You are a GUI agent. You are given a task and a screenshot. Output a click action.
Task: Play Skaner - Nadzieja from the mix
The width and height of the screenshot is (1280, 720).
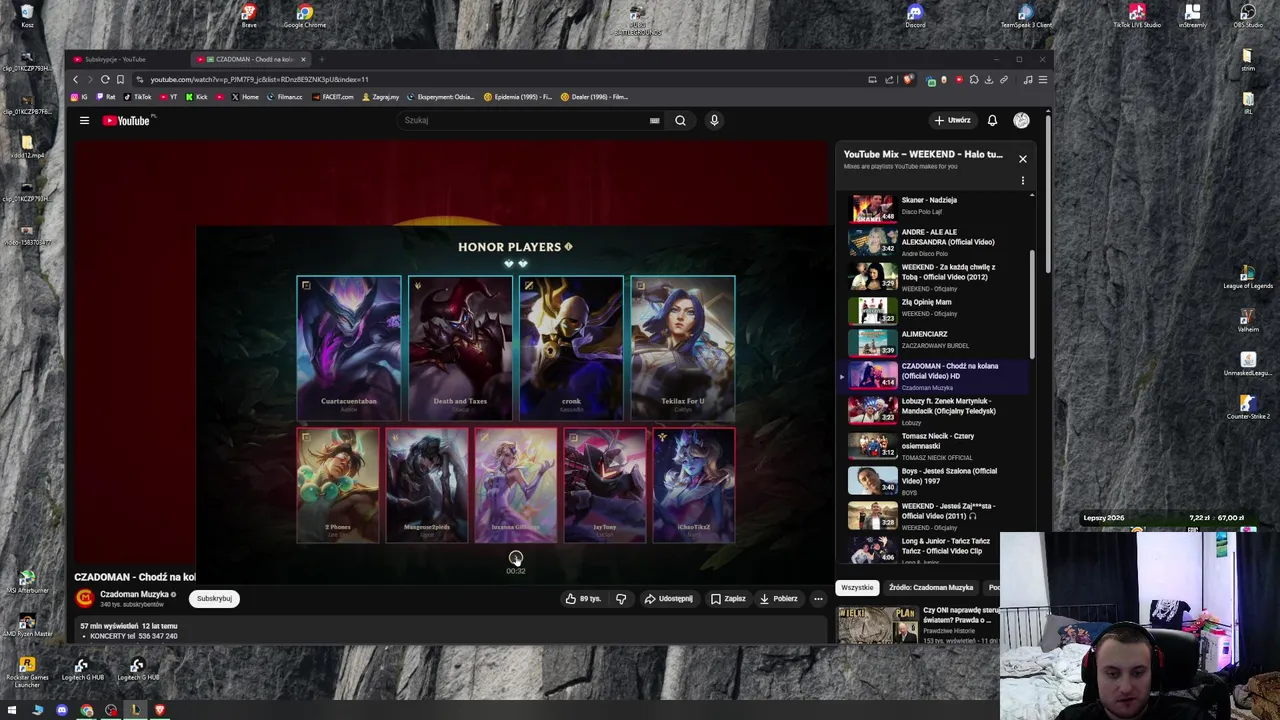click(938, 208)
